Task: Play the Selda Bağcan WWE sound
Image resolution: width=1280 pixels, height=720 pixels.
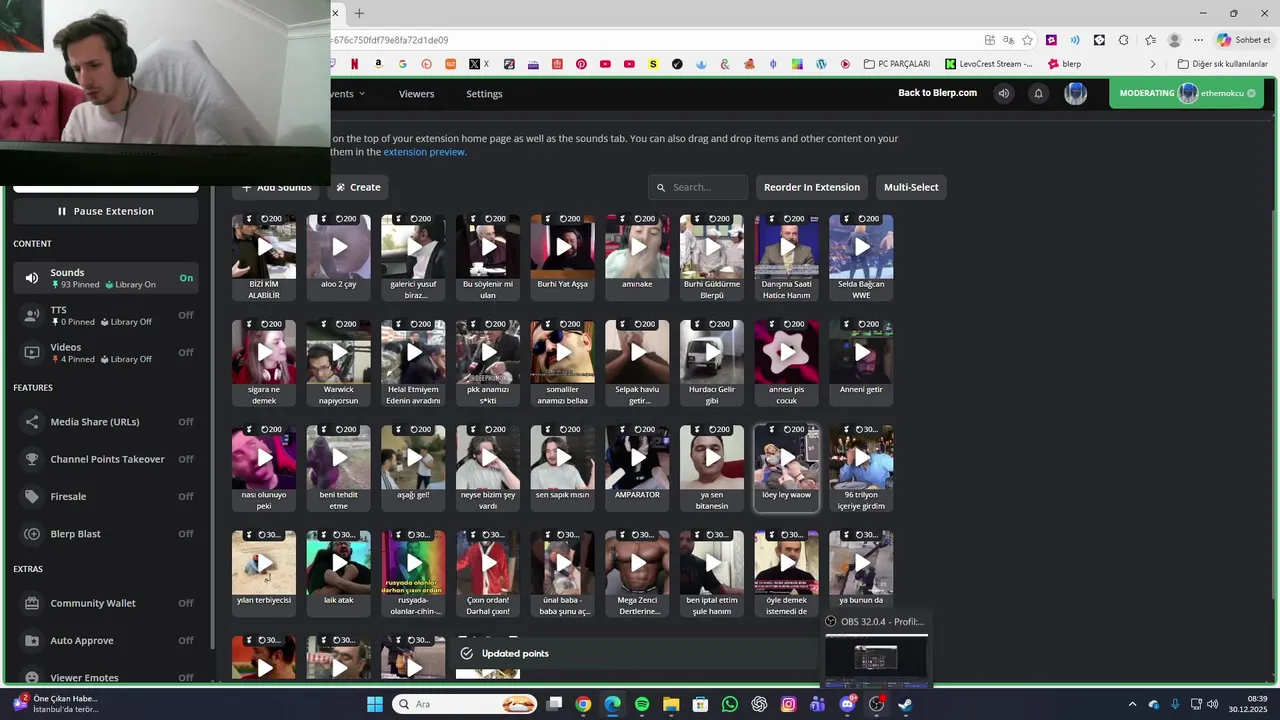Action: [861, 246]
